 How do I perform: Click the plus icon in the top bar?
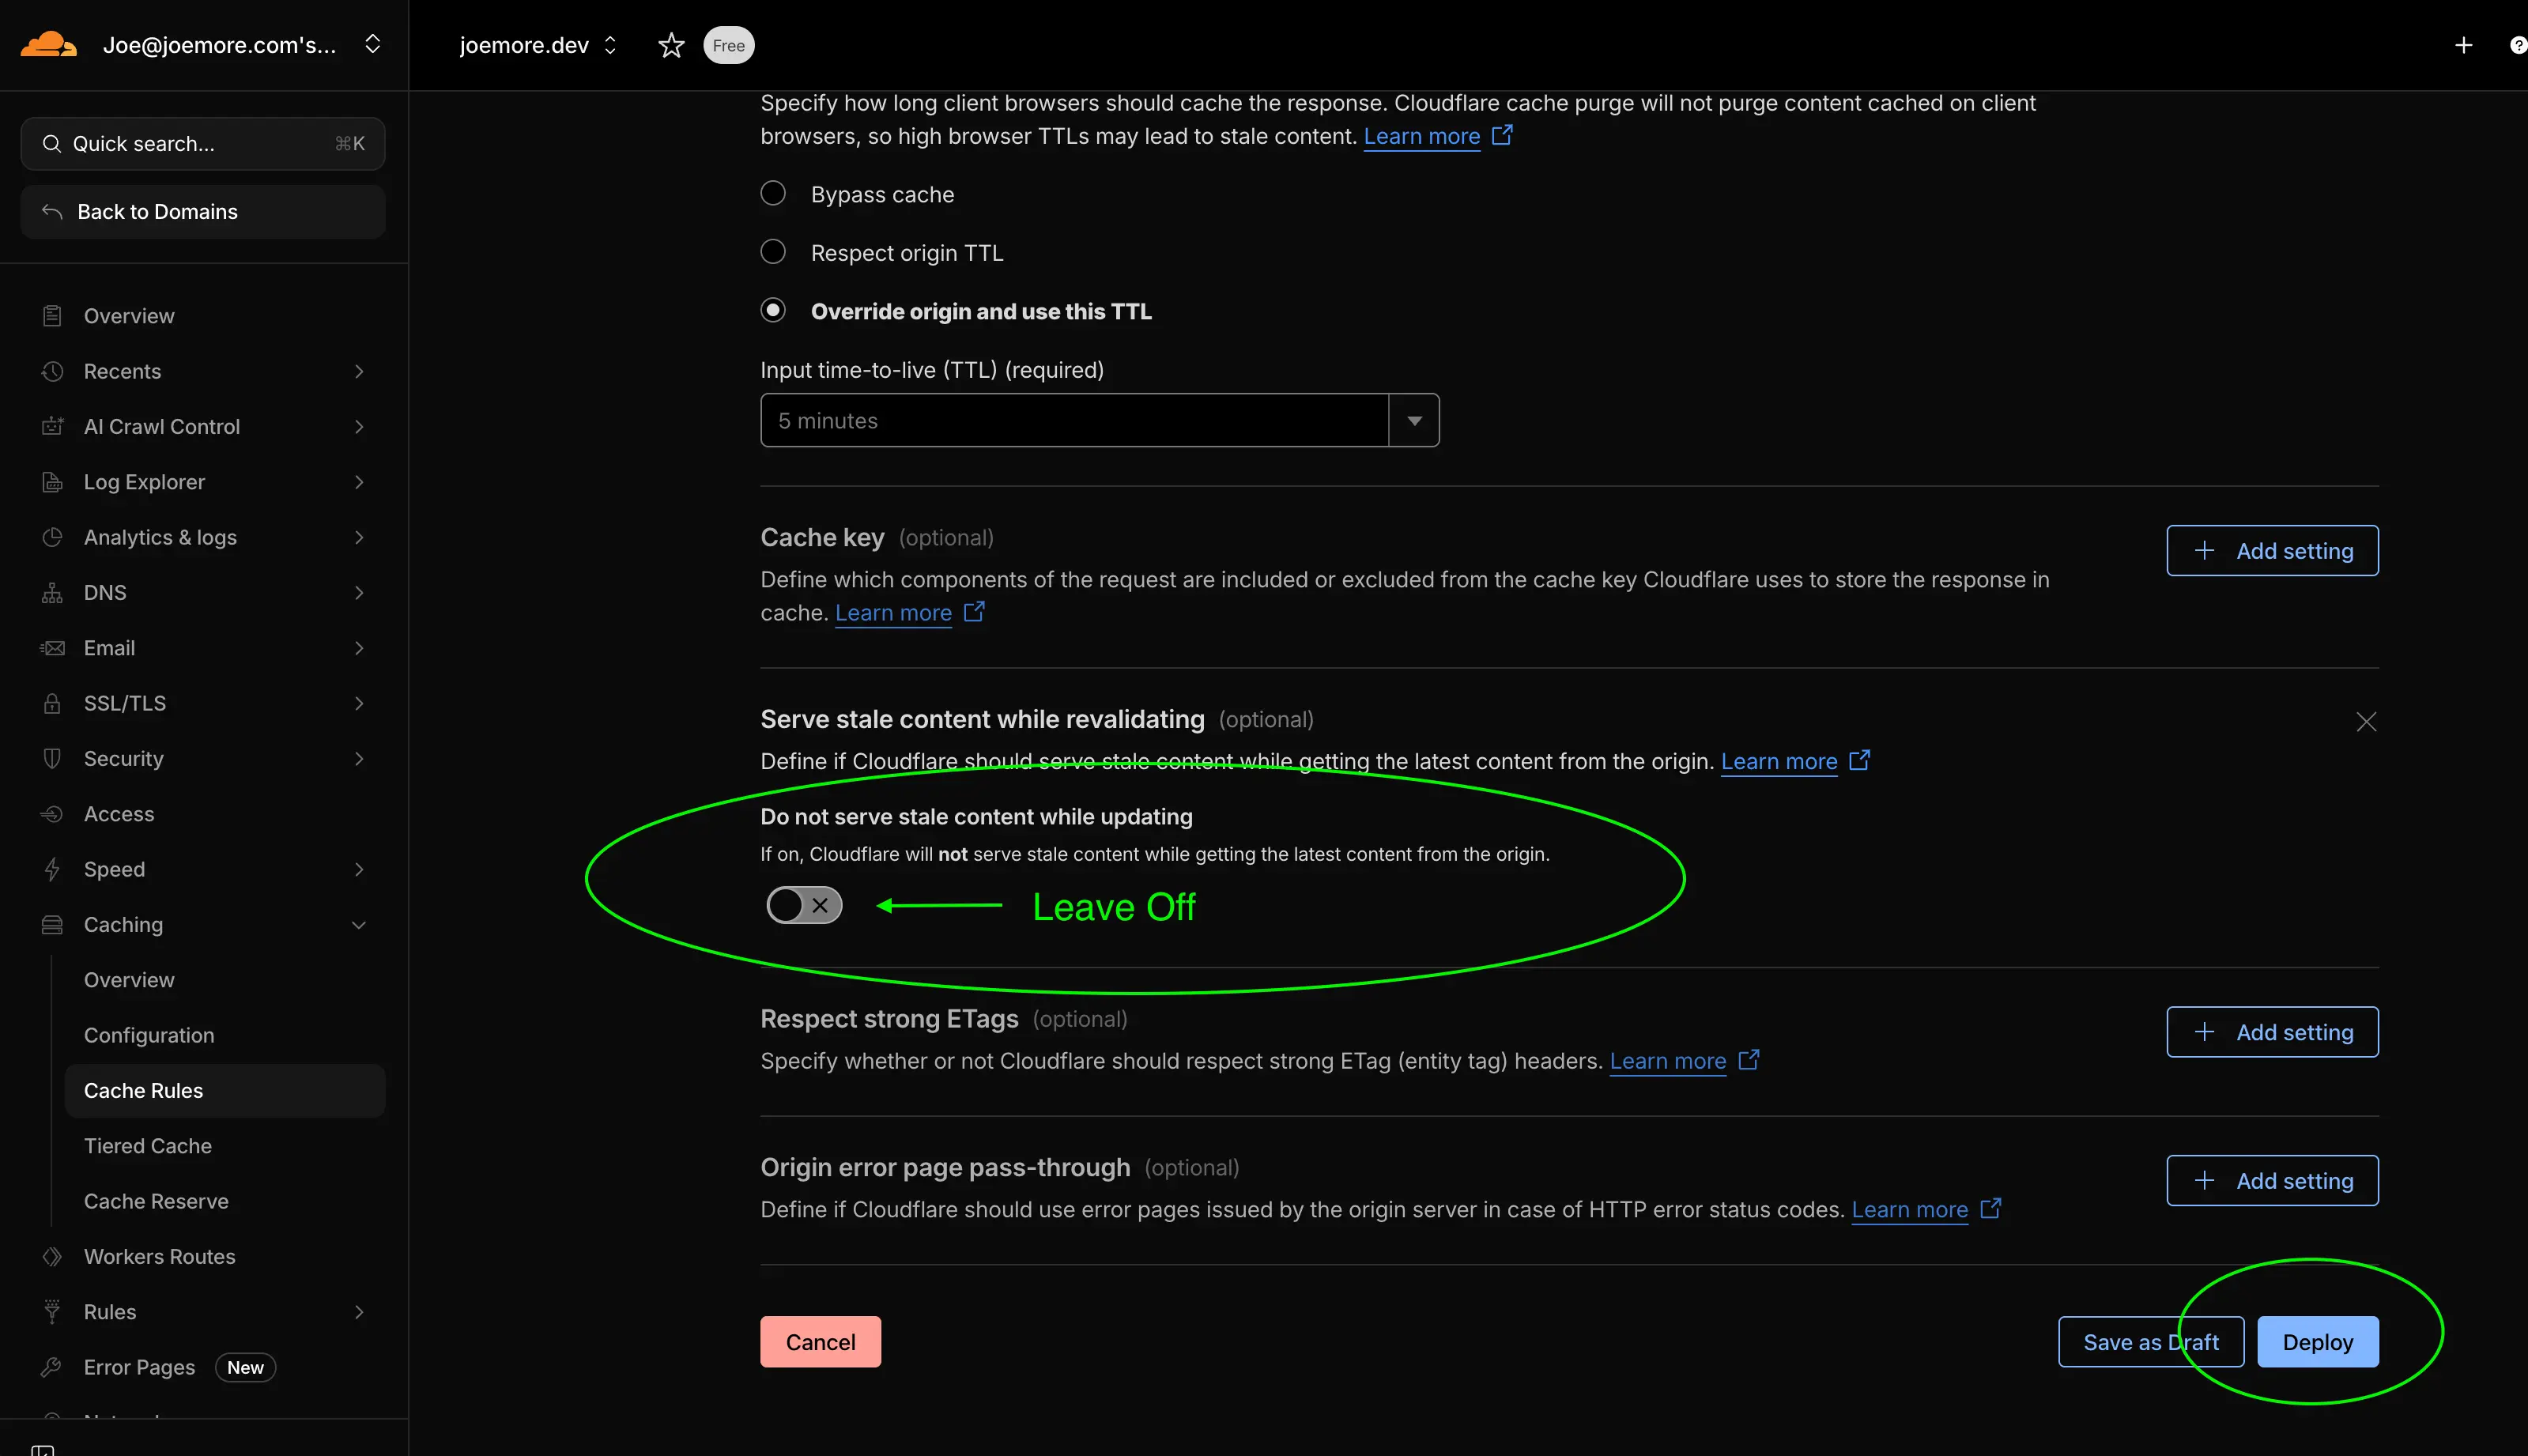(x=2463, y=45)
